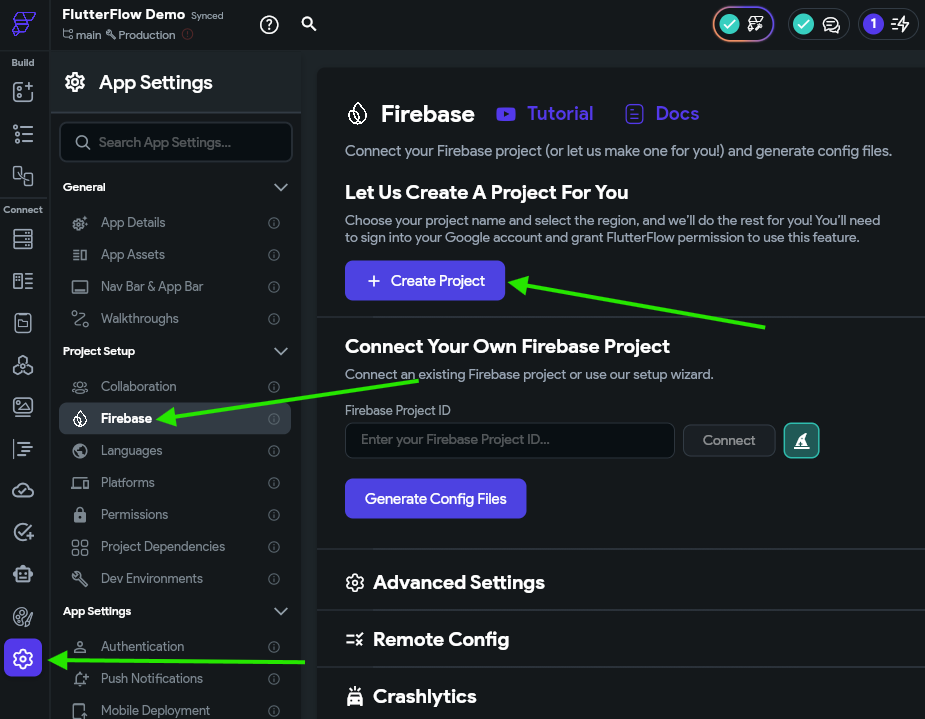Open Push Notifications settings
The width and height of the screenshot is (925, 719).
pos(175,679)
